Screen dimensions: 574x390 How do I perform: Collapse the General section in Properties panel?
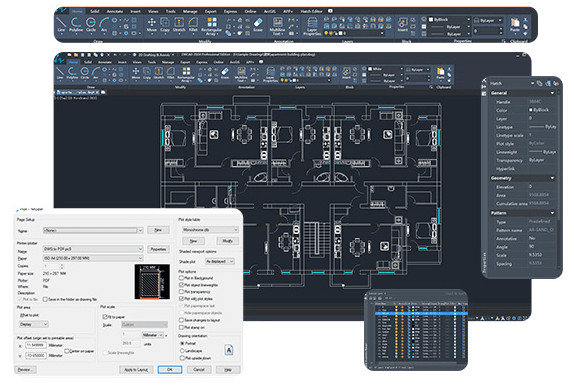552,93
